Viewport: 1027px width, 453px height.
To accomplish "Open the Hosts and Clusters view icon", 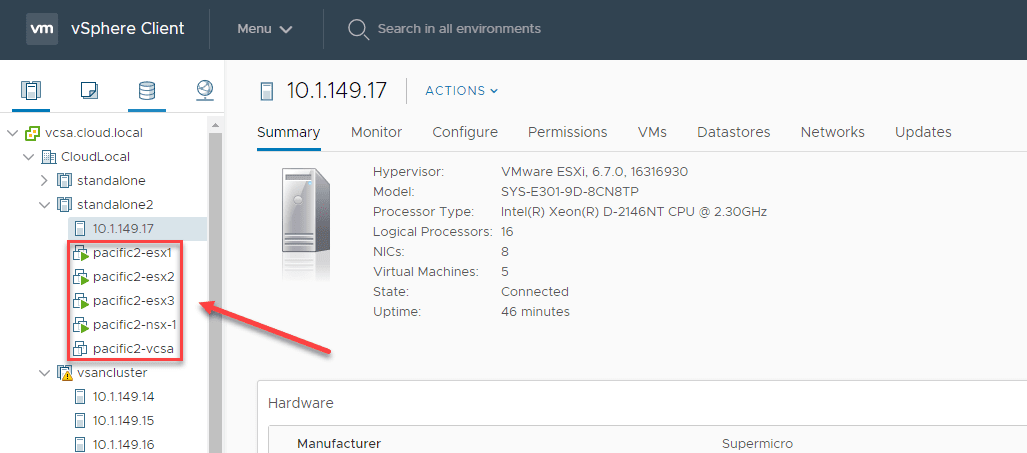I will coord(31,91).
